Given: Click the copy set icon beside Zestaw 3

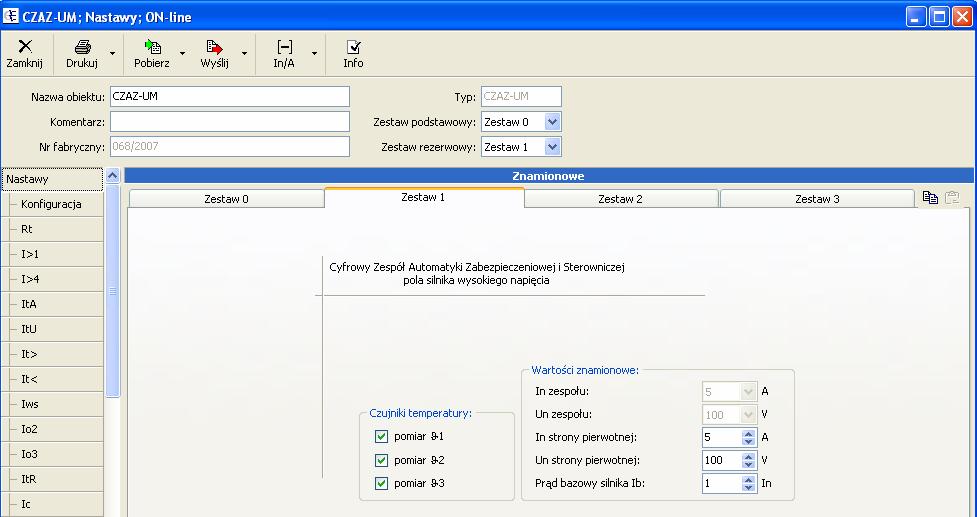Looking at the screenshot, I should coord(930,197).
